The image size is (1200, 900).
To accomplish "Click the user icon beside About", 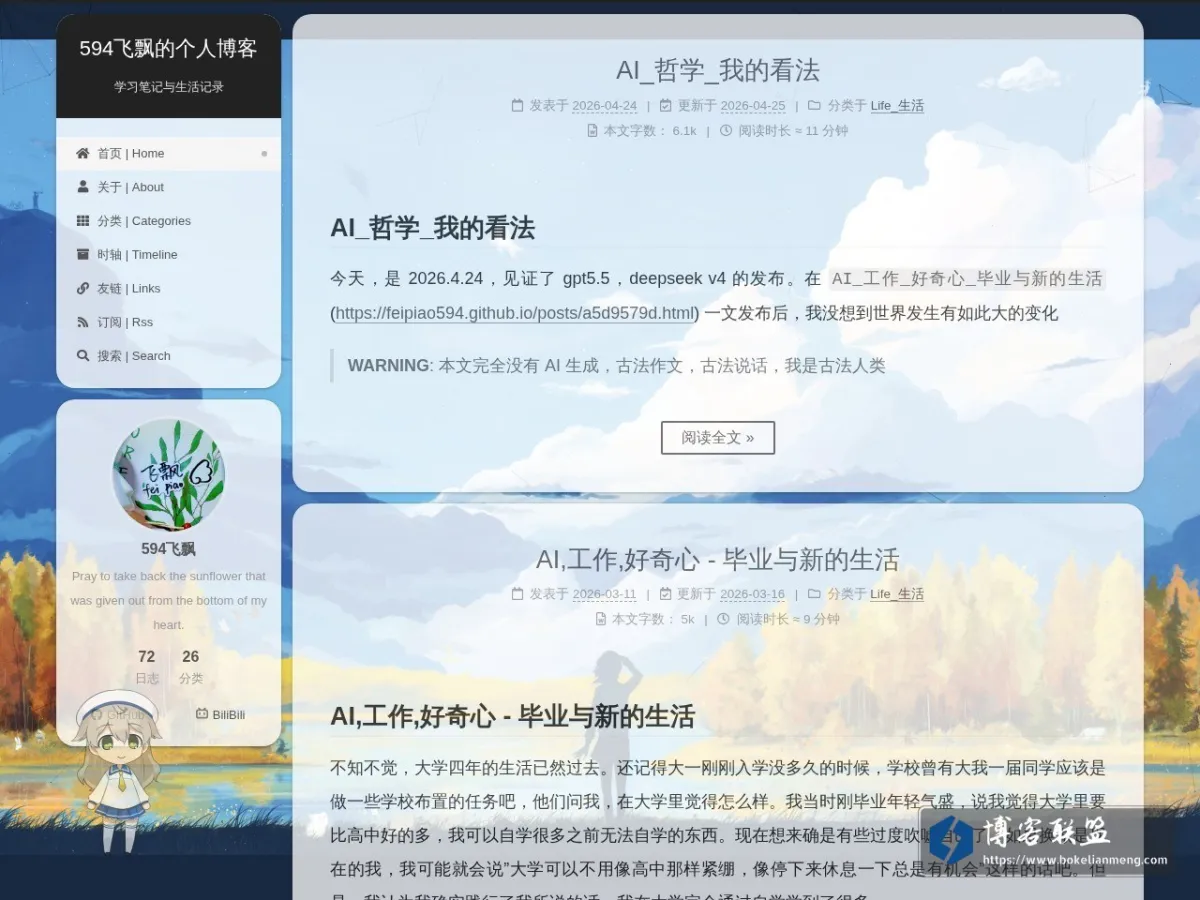I will [x=83, y=187].
